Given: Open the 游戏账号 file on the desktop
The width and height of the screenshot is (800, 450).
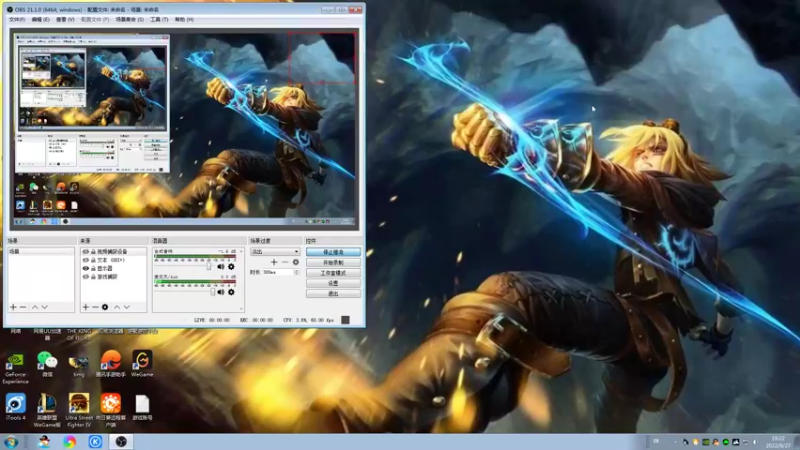Looking at the screenshot, I should (x=142, y=407).
